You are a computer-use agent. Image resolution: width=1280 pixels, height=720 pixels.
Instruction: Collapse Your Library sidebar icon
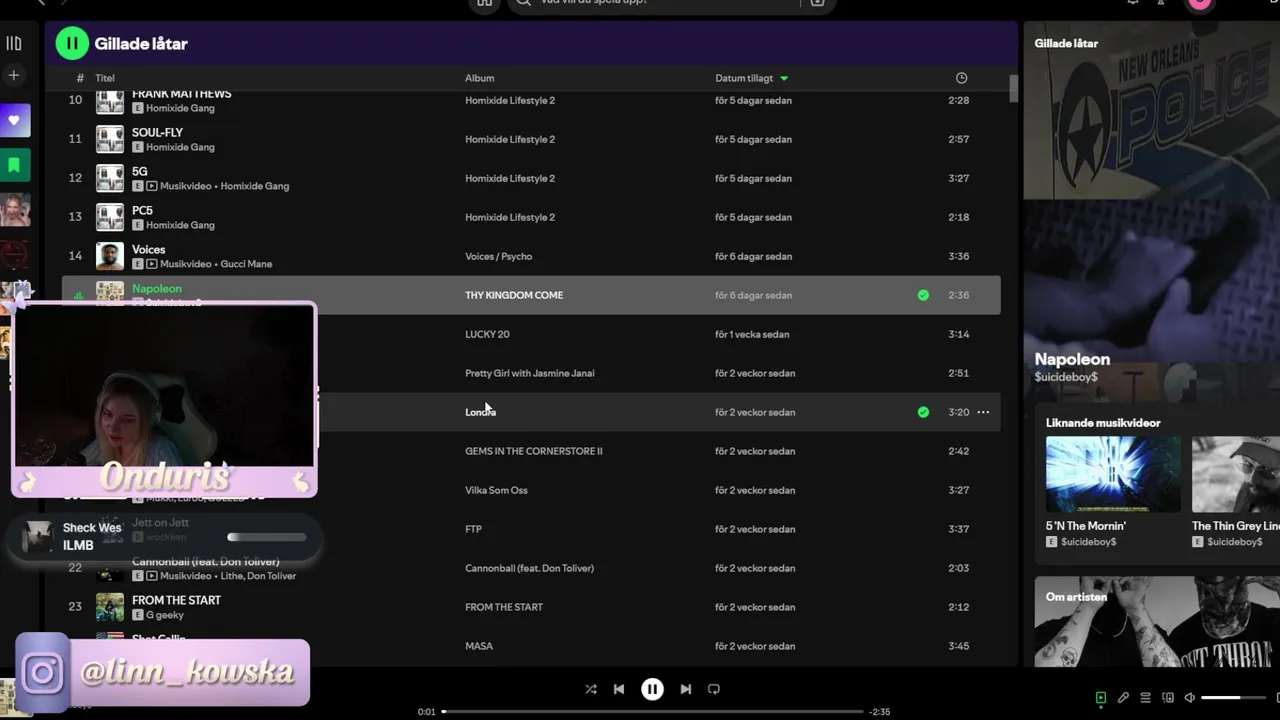pyautogui.click(x=14, y=43)
